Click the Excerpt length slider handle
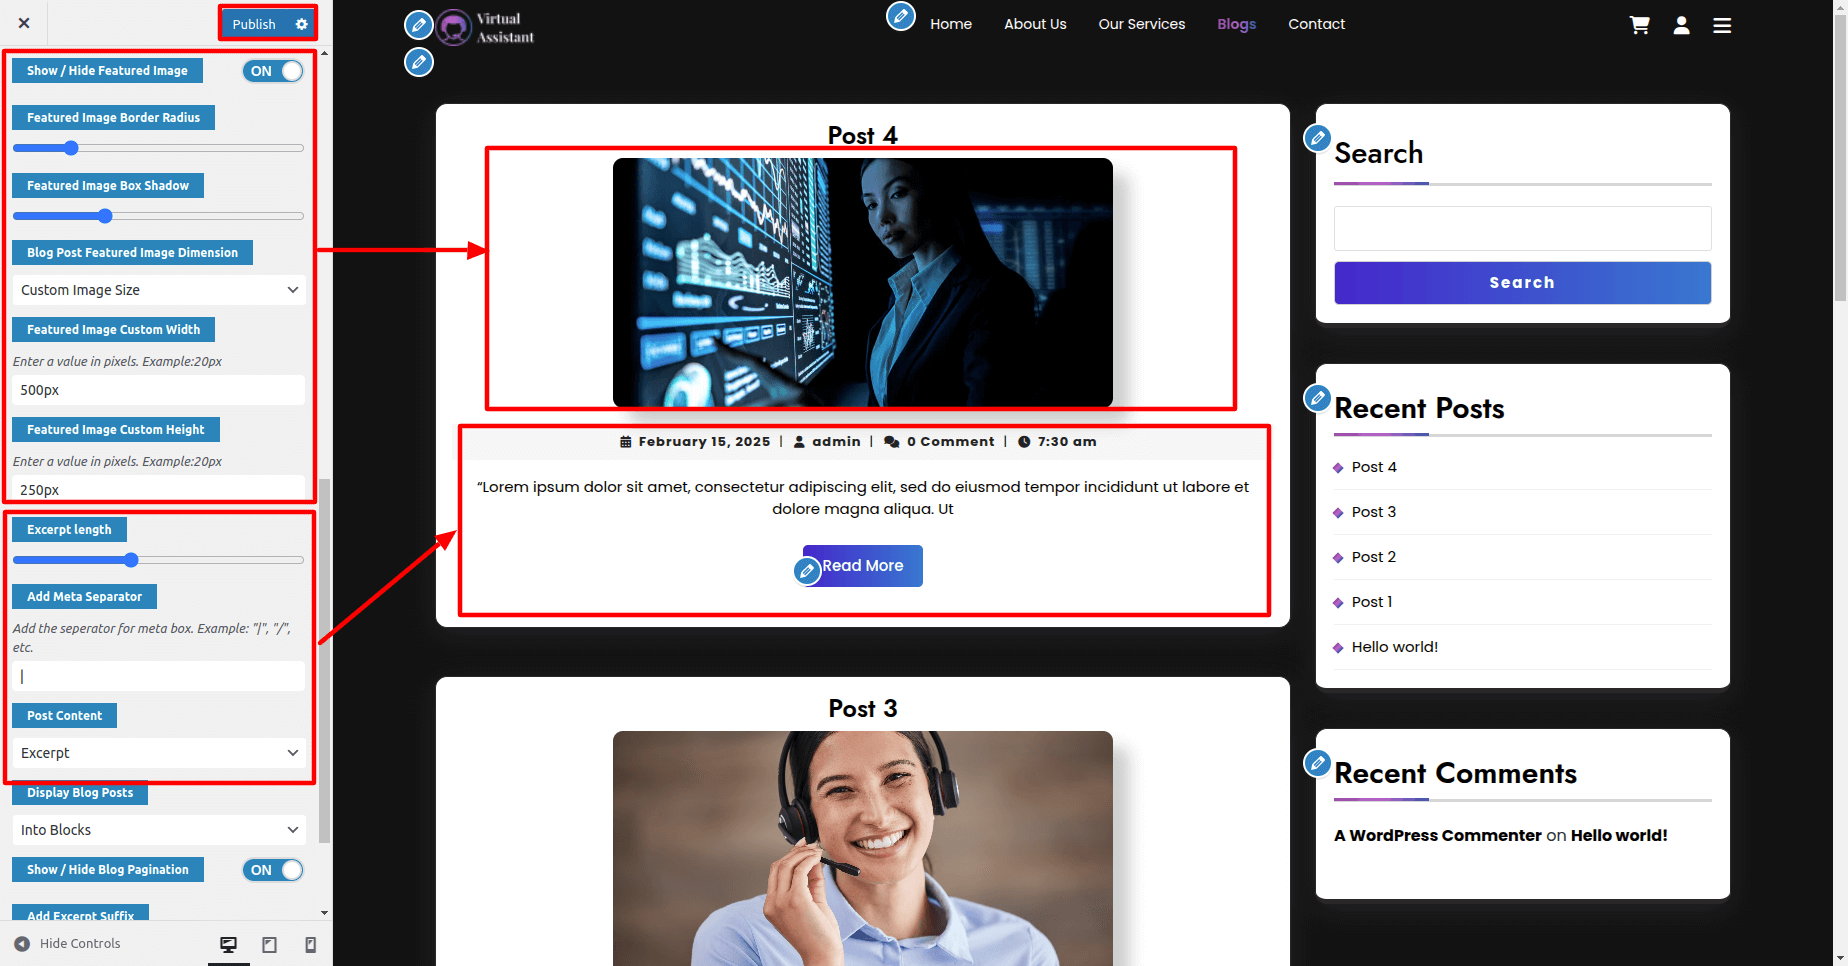This screenshot has width=1848, height=966. click(131, 560)
